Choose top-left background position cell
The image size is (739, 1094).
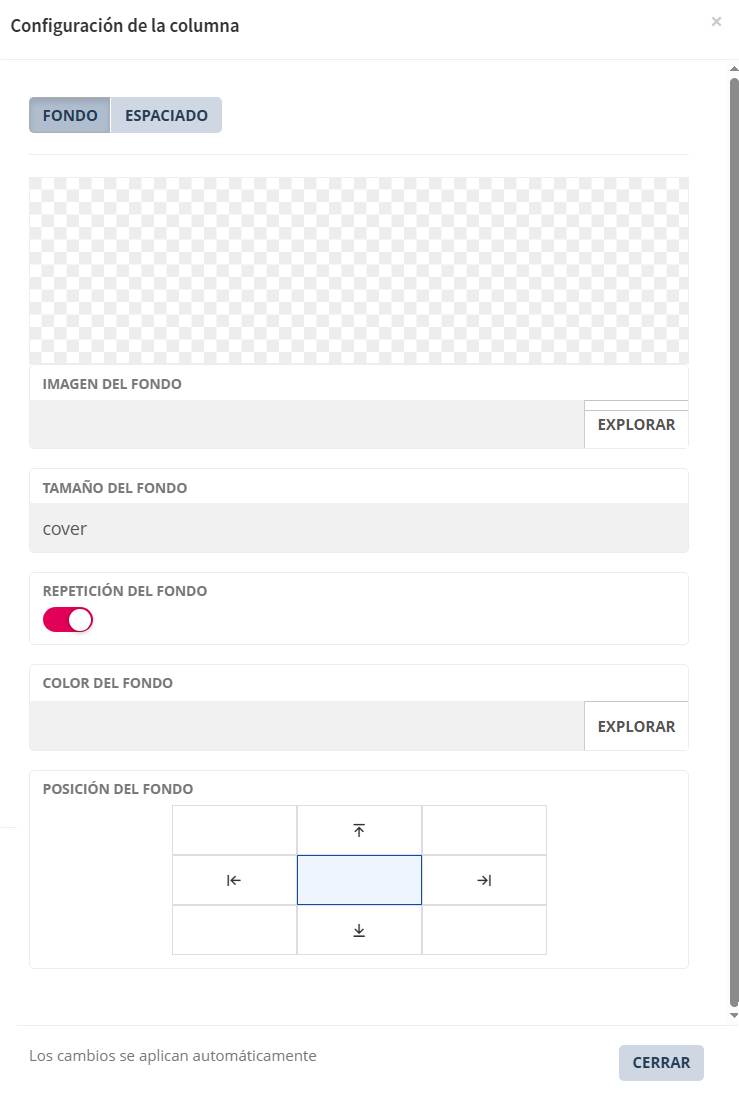(x=234, y=830)
